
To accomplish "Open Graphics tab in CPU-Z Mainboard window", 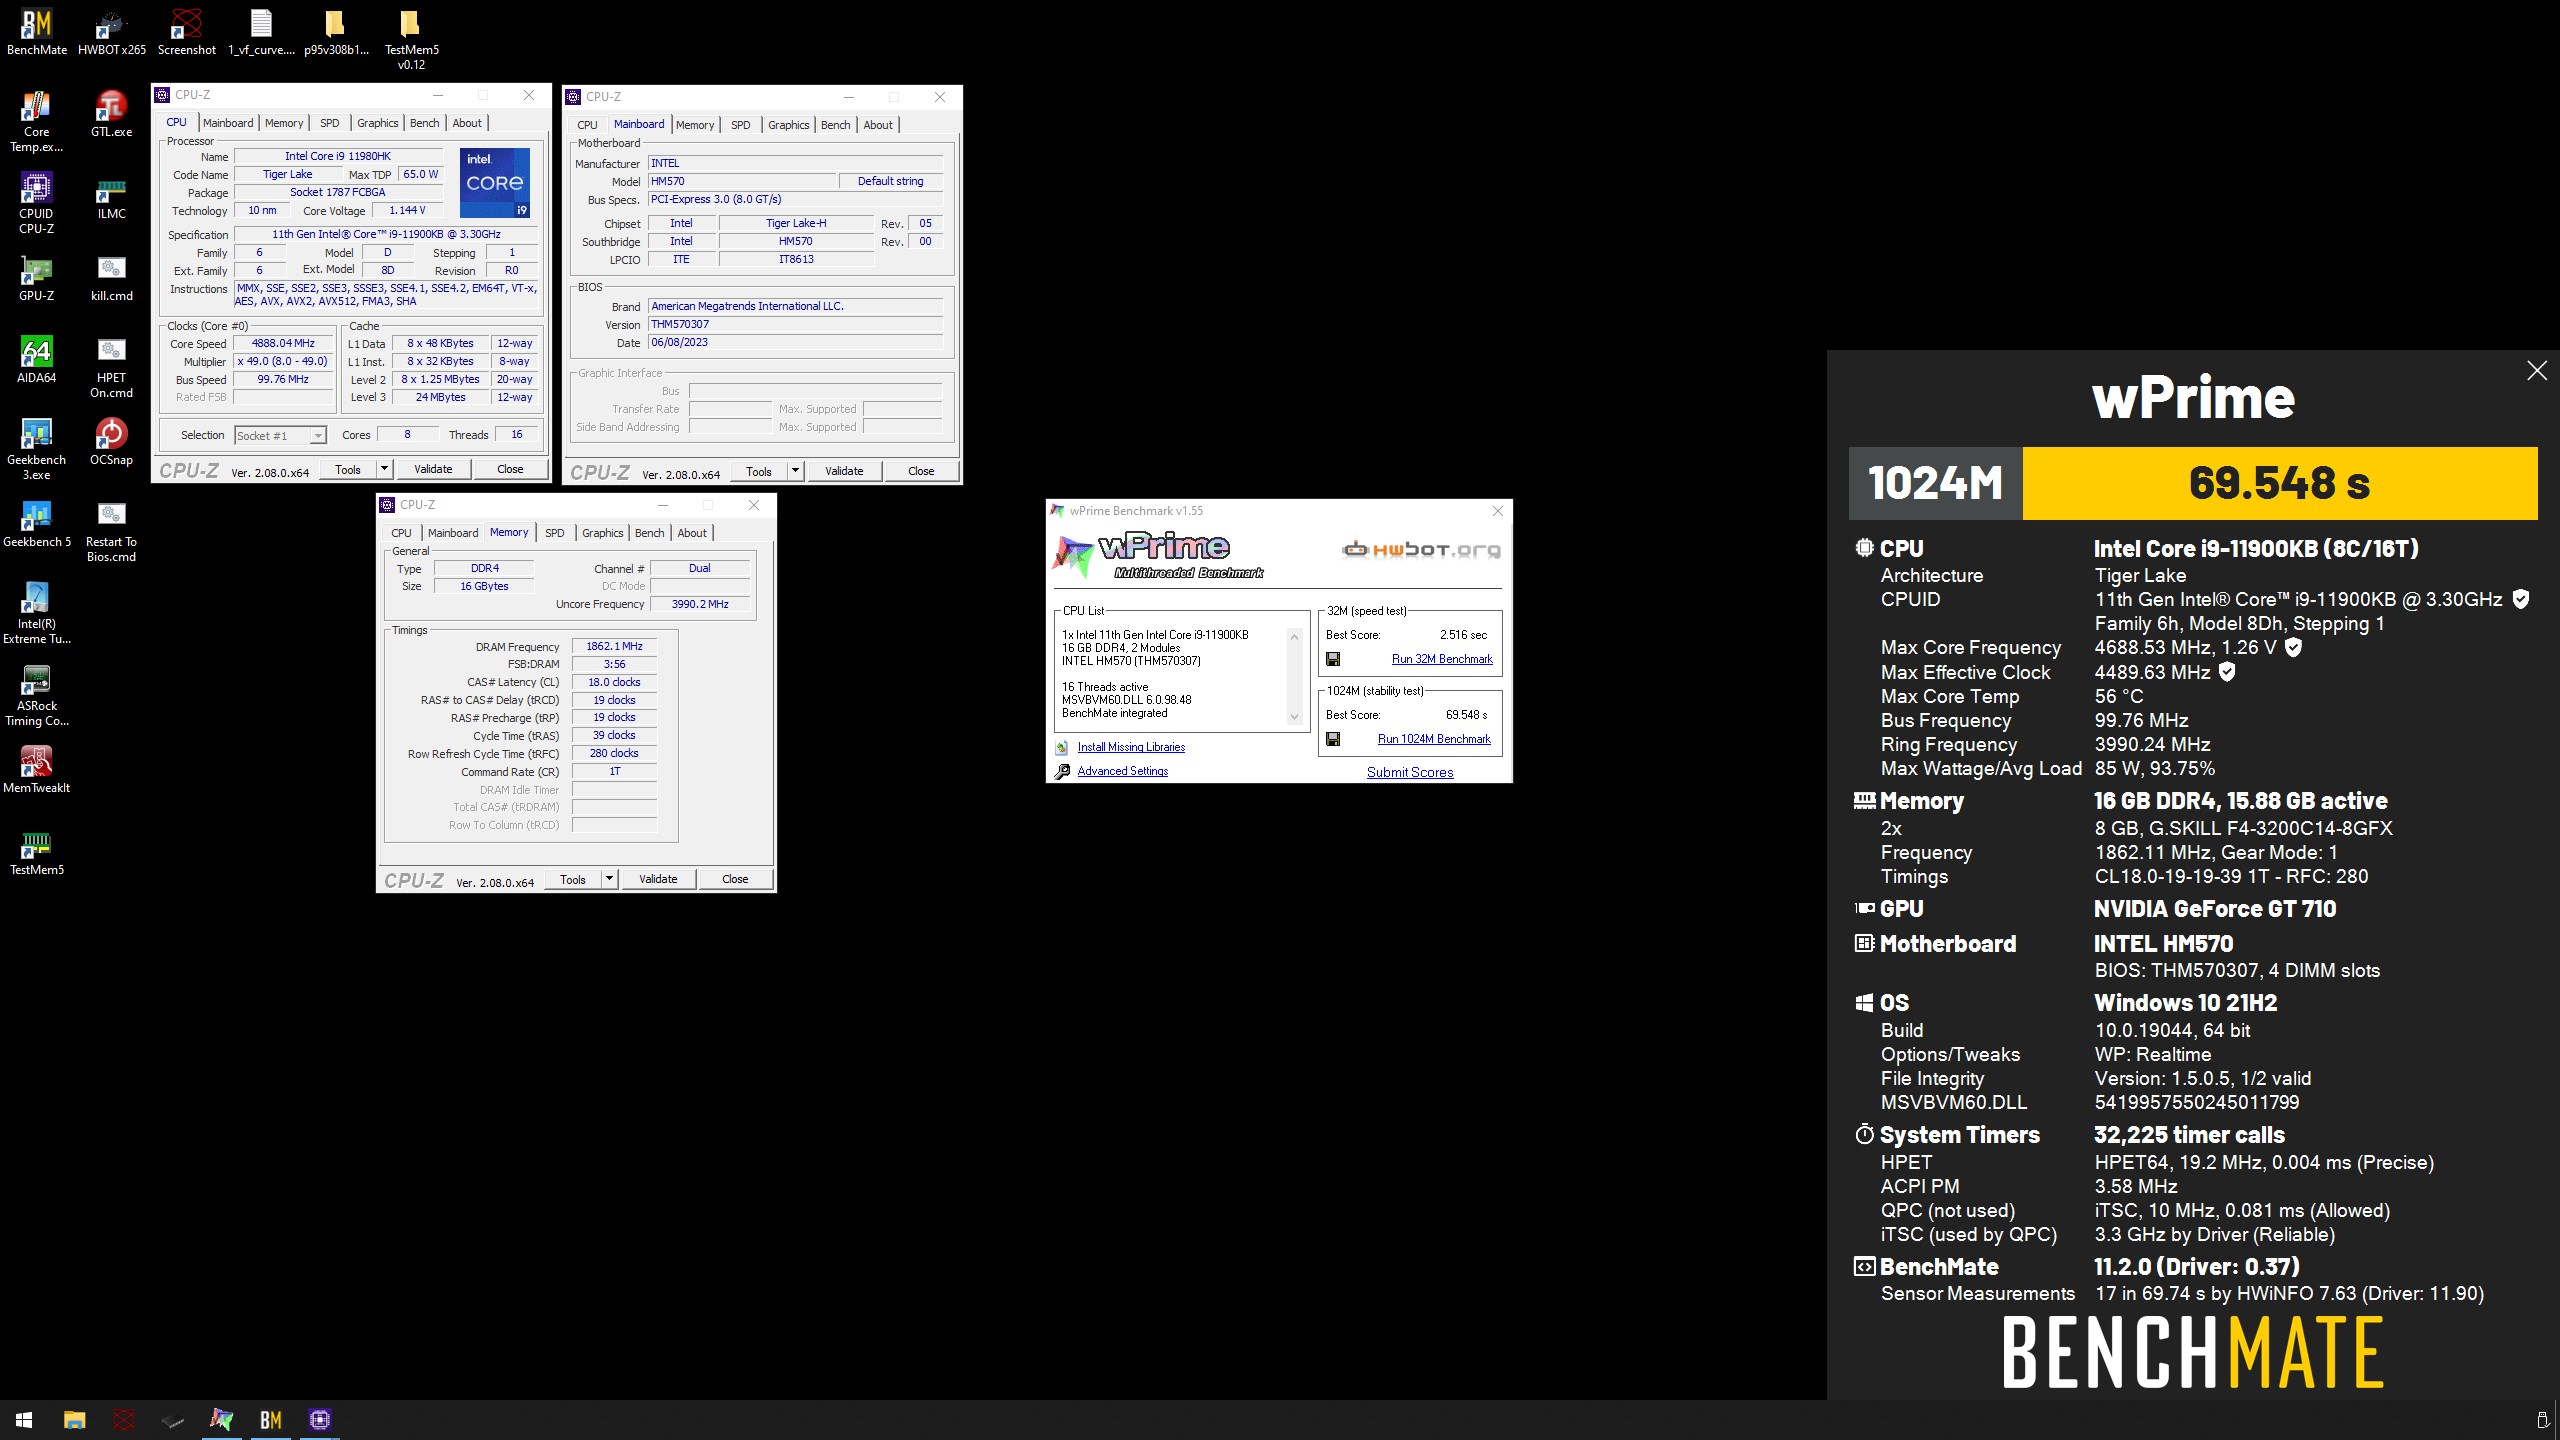I will pyautogui.click(x=789, y=125).
